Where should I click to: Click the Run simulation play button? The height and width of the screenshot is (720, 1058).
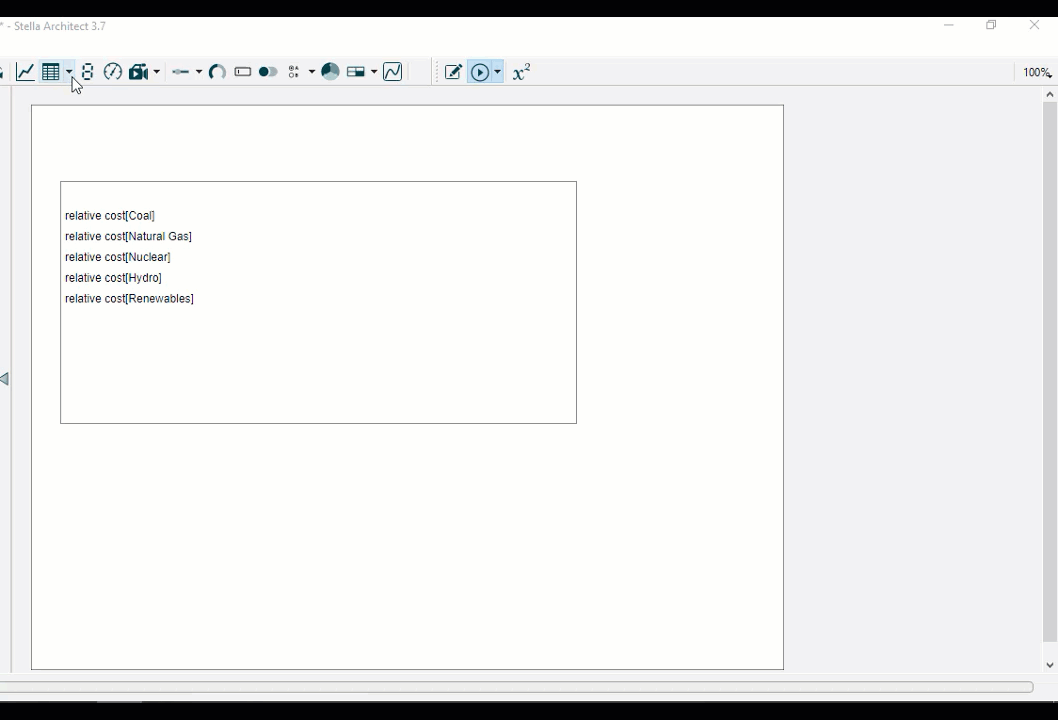coord(480,72)
